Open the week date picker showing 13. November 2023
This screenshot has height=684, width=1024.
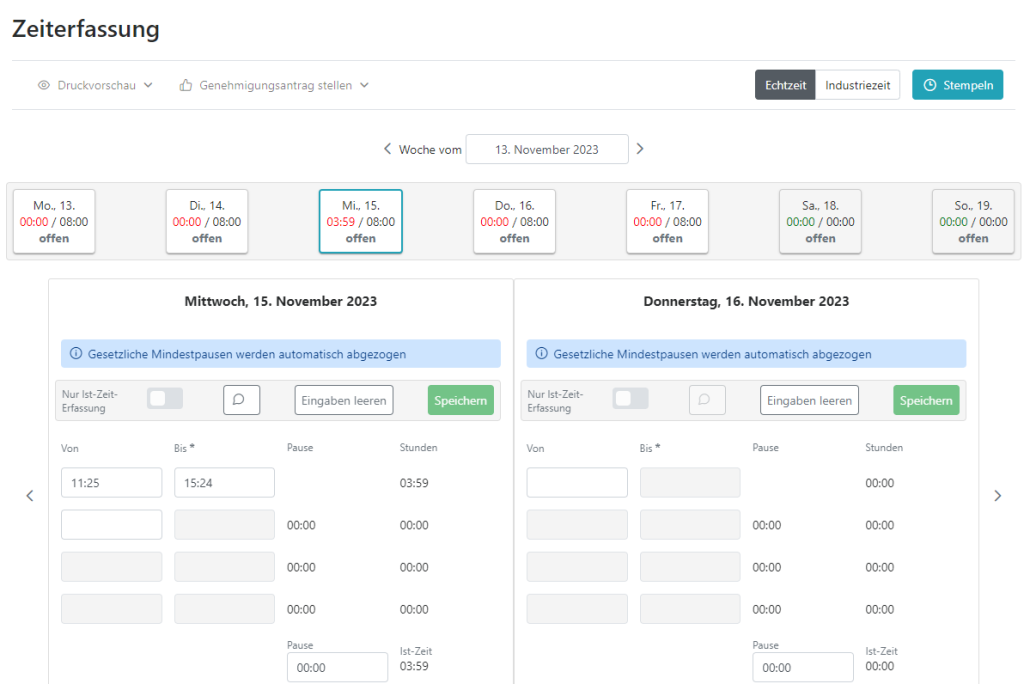point(547,149)
